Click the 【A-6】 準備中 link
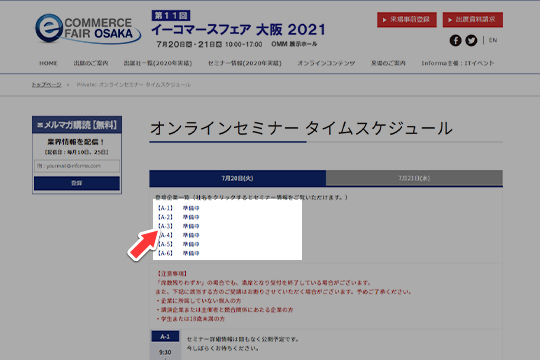This screenshot has height=360, width=540. click(x=178, y=253)
